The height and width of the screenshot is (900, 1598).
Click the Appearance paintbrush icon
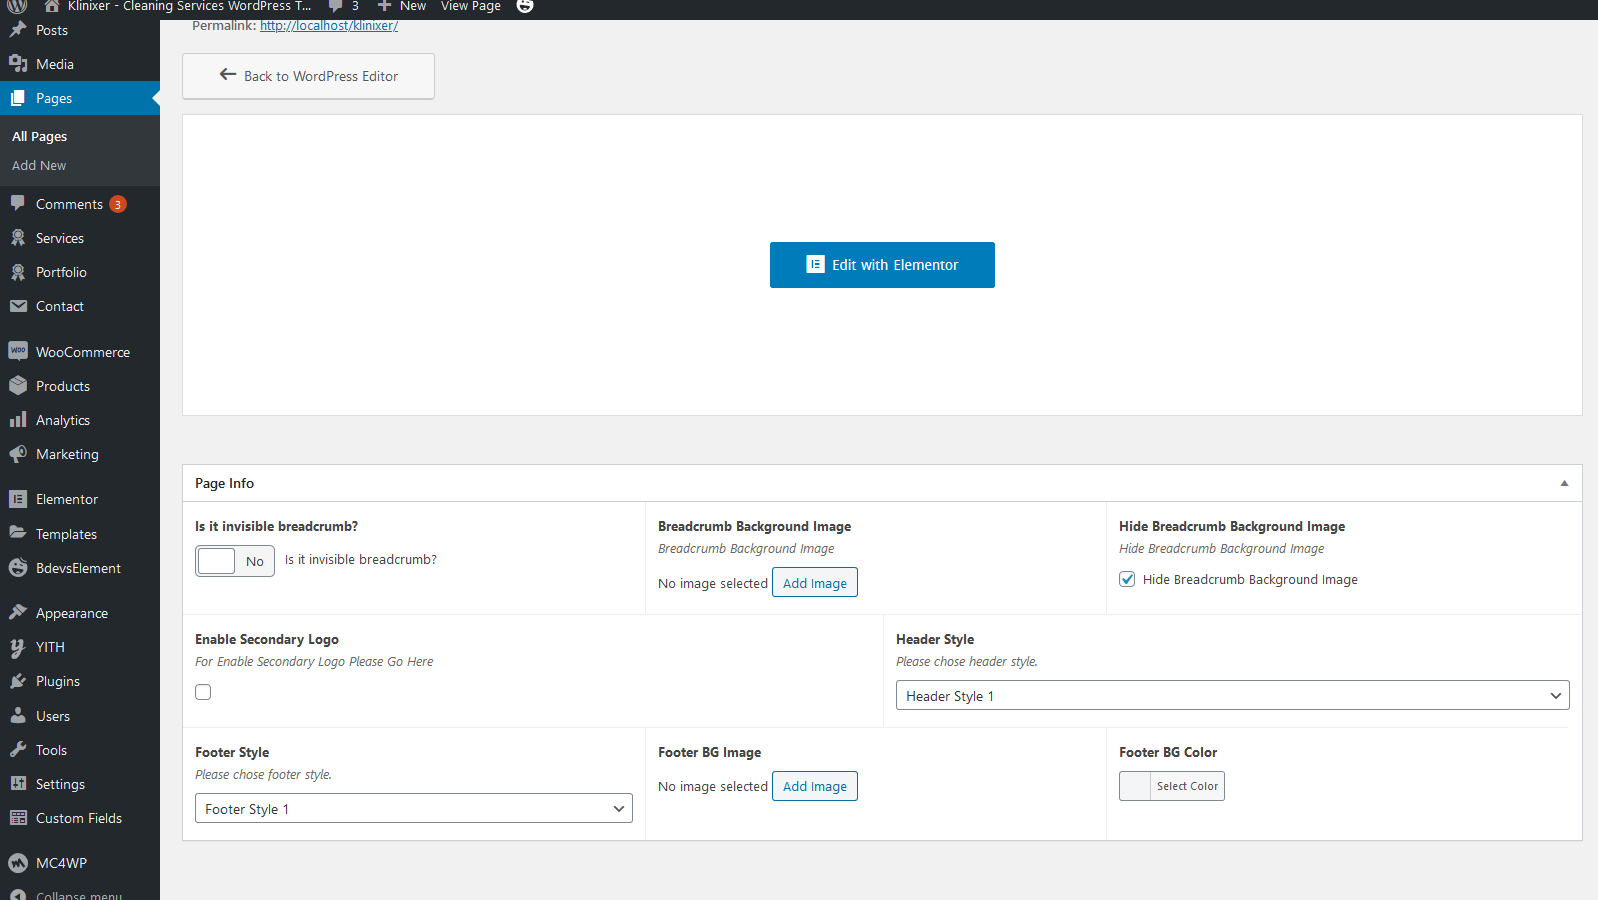coord(18,613)
